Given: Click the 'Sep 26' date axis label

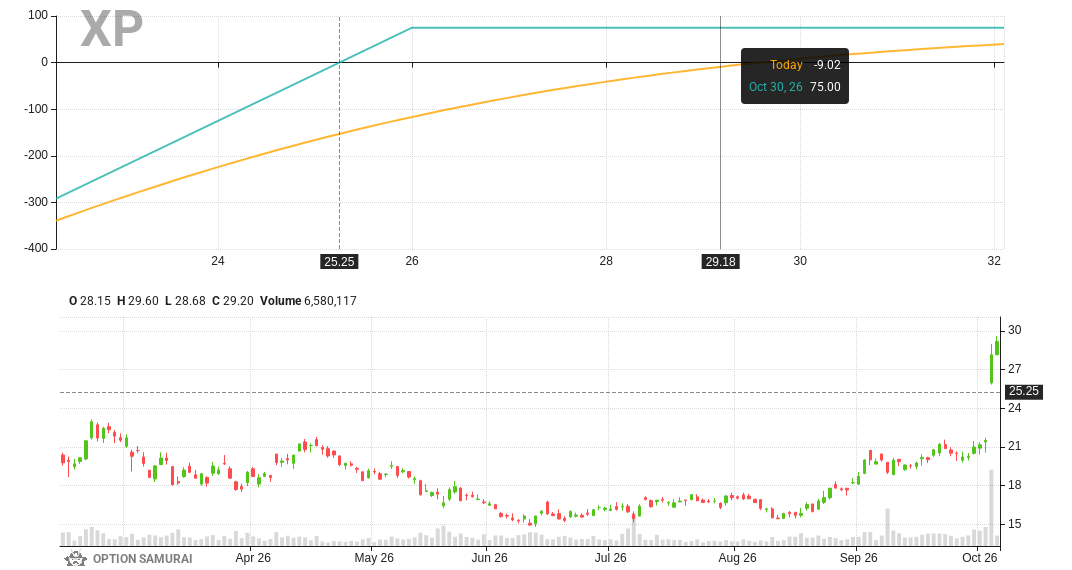Looking at the screenshot, I should point(859,558).
